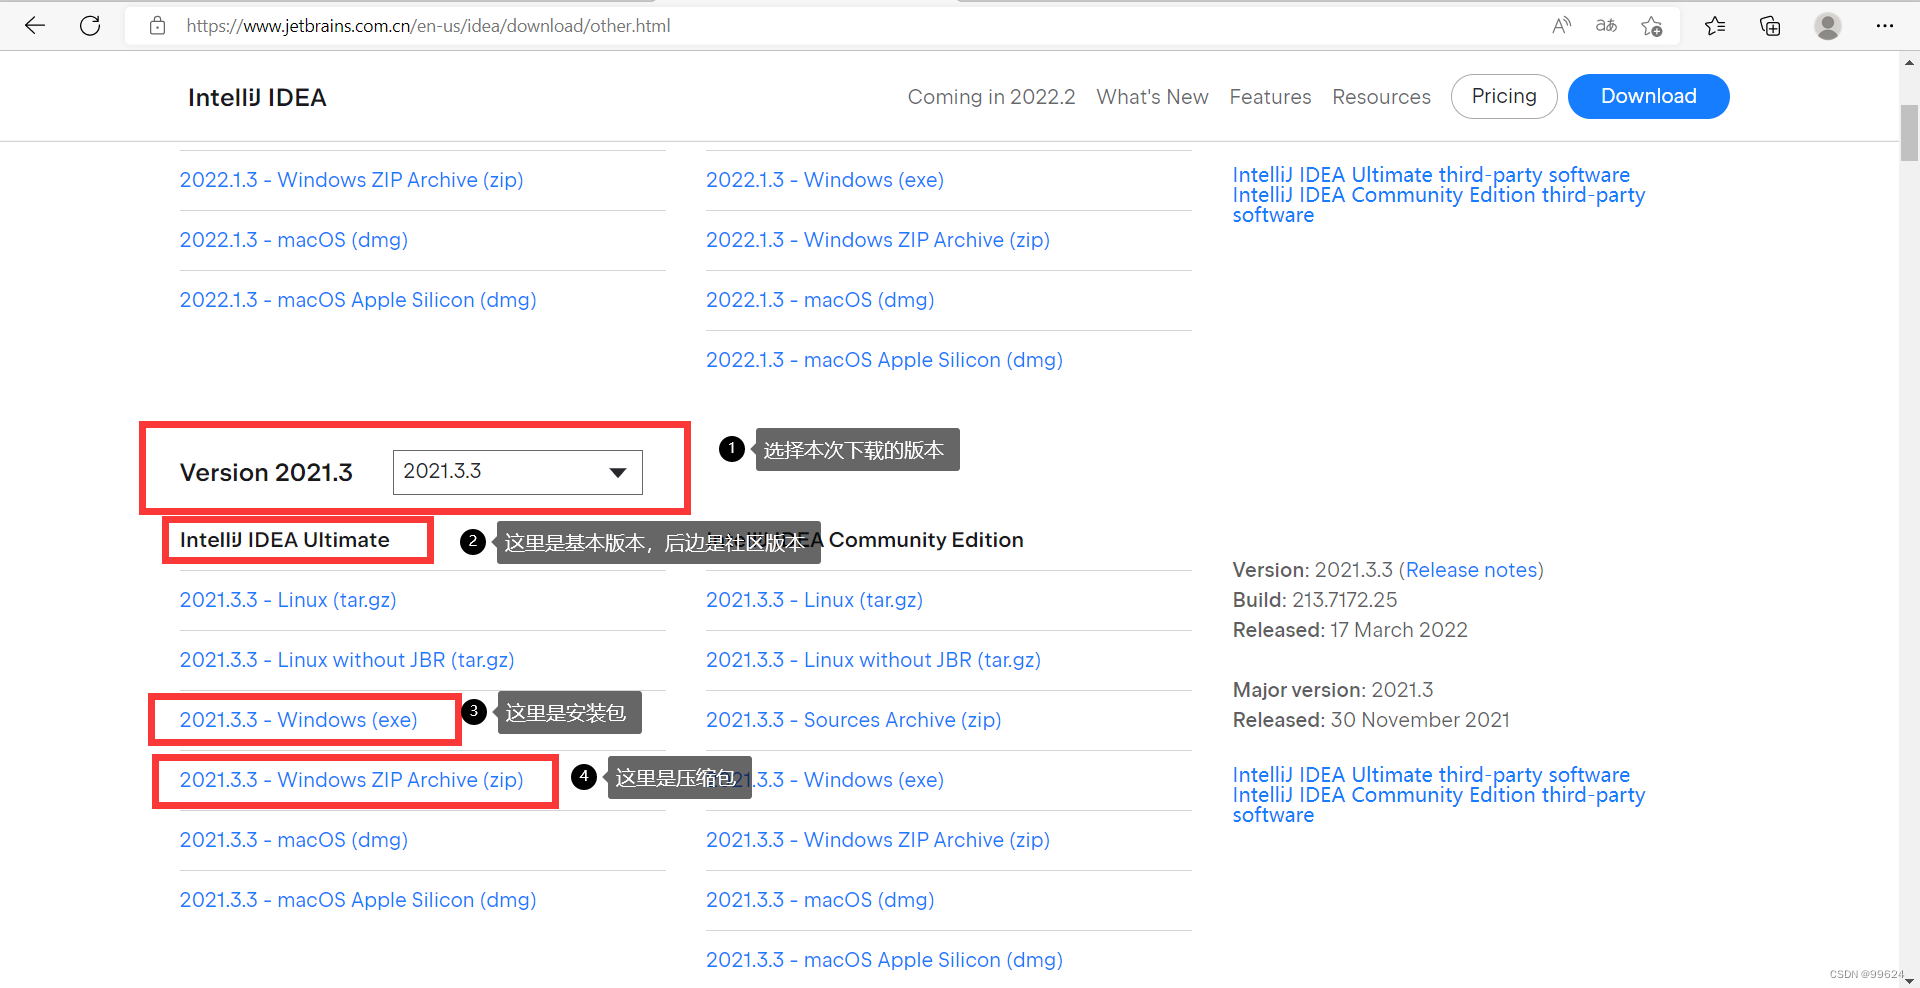Open the Favorites list

[1715, 25]
